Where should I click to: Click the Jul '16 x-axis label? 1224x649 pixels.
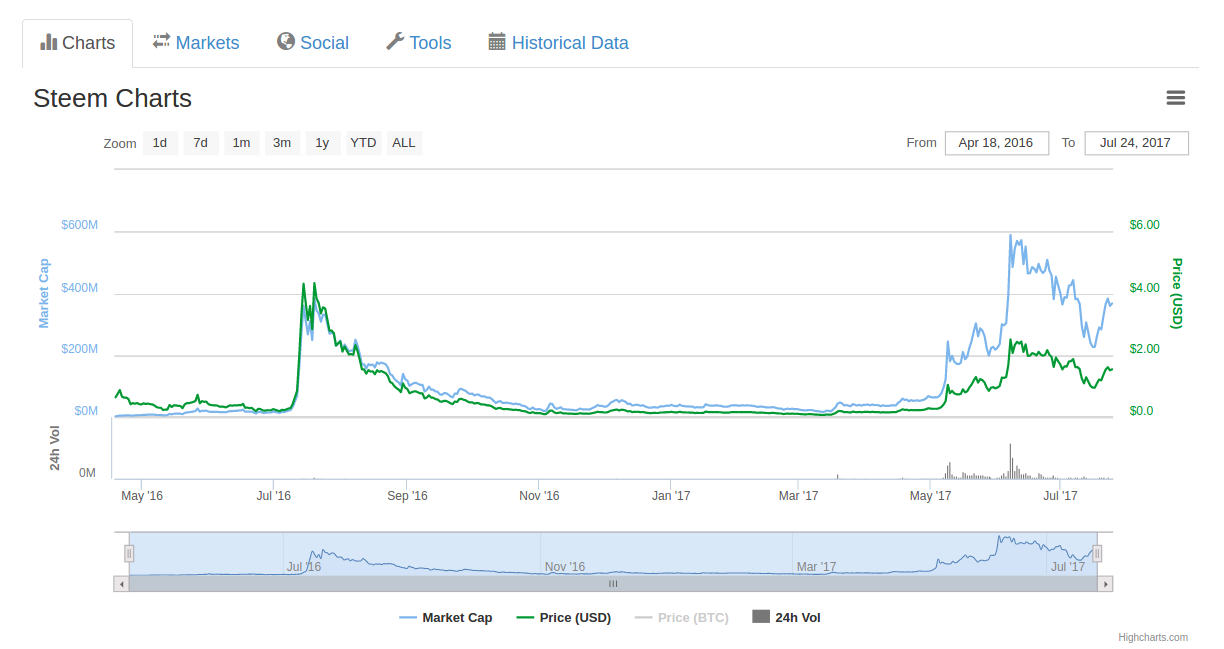click(x=273, y=495)
